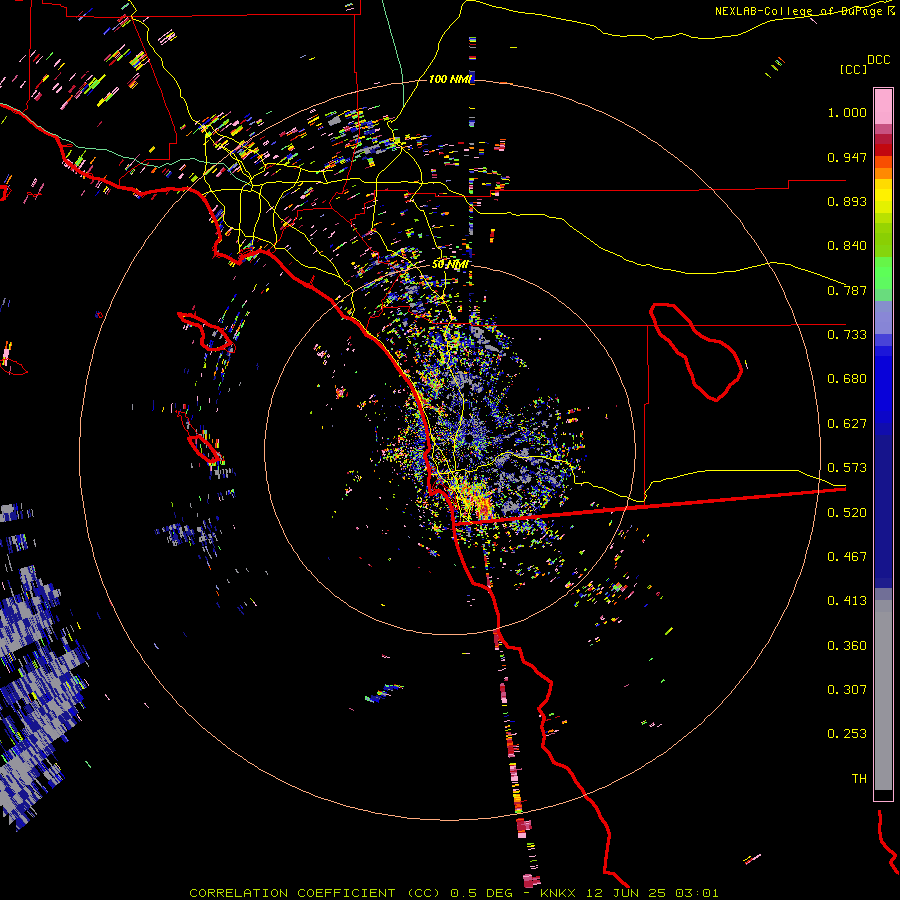This screenshot has height=900, width=900.
Task: Click the 100 NMI range ring label
Action: pos(451,79)
